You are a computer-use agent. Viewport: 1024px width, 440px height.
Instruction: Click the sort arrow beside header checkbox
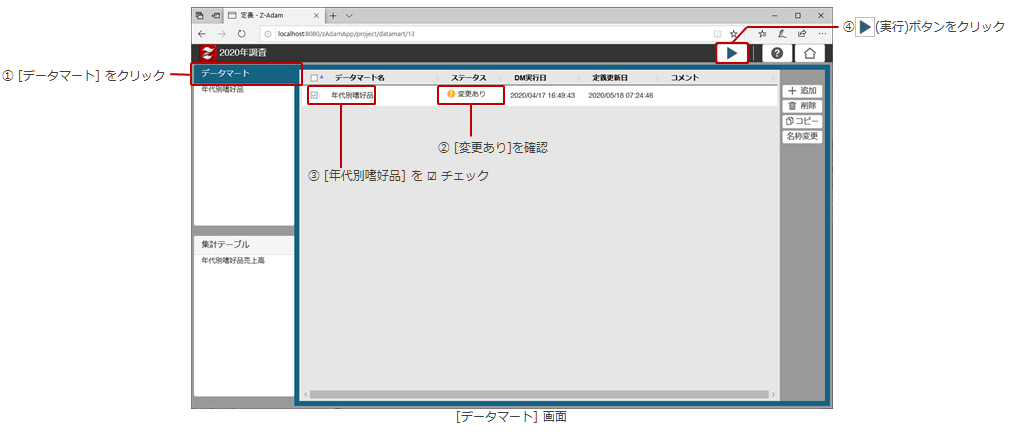pyautogui.click(x=321, y=77)
